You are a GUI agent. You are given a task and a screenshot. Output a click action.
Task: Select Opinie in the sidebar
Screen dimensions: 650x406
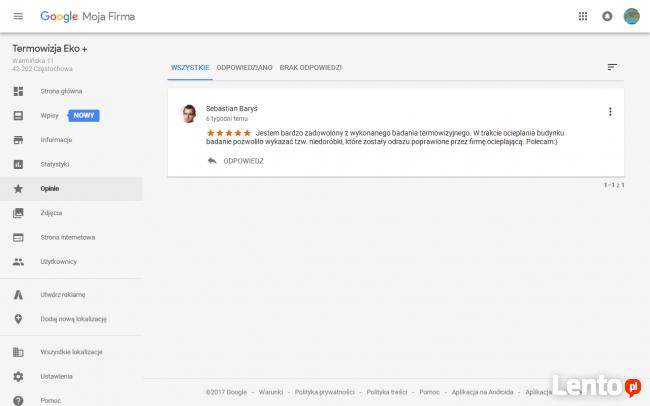(50, 189)
